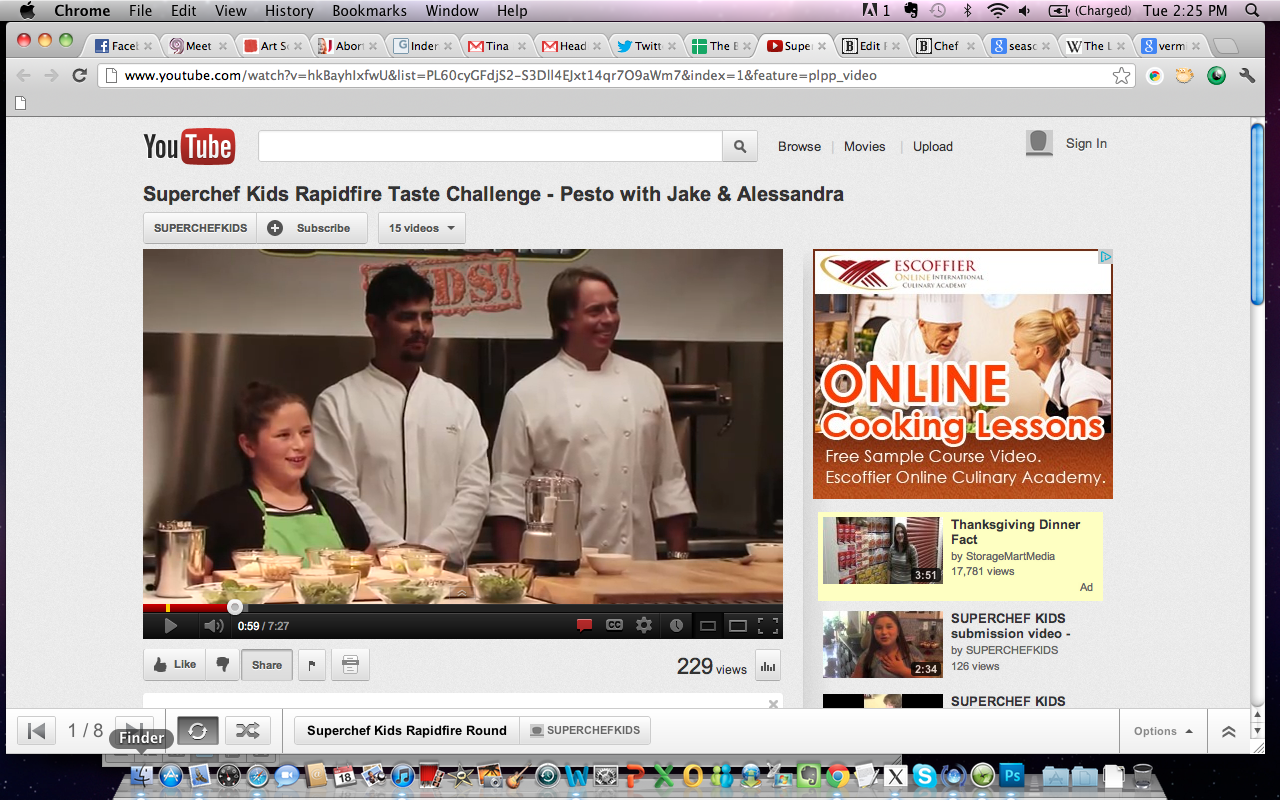Enter fullscreen mode in the video player
1280x800 pixels.
[x=768, y=626]
